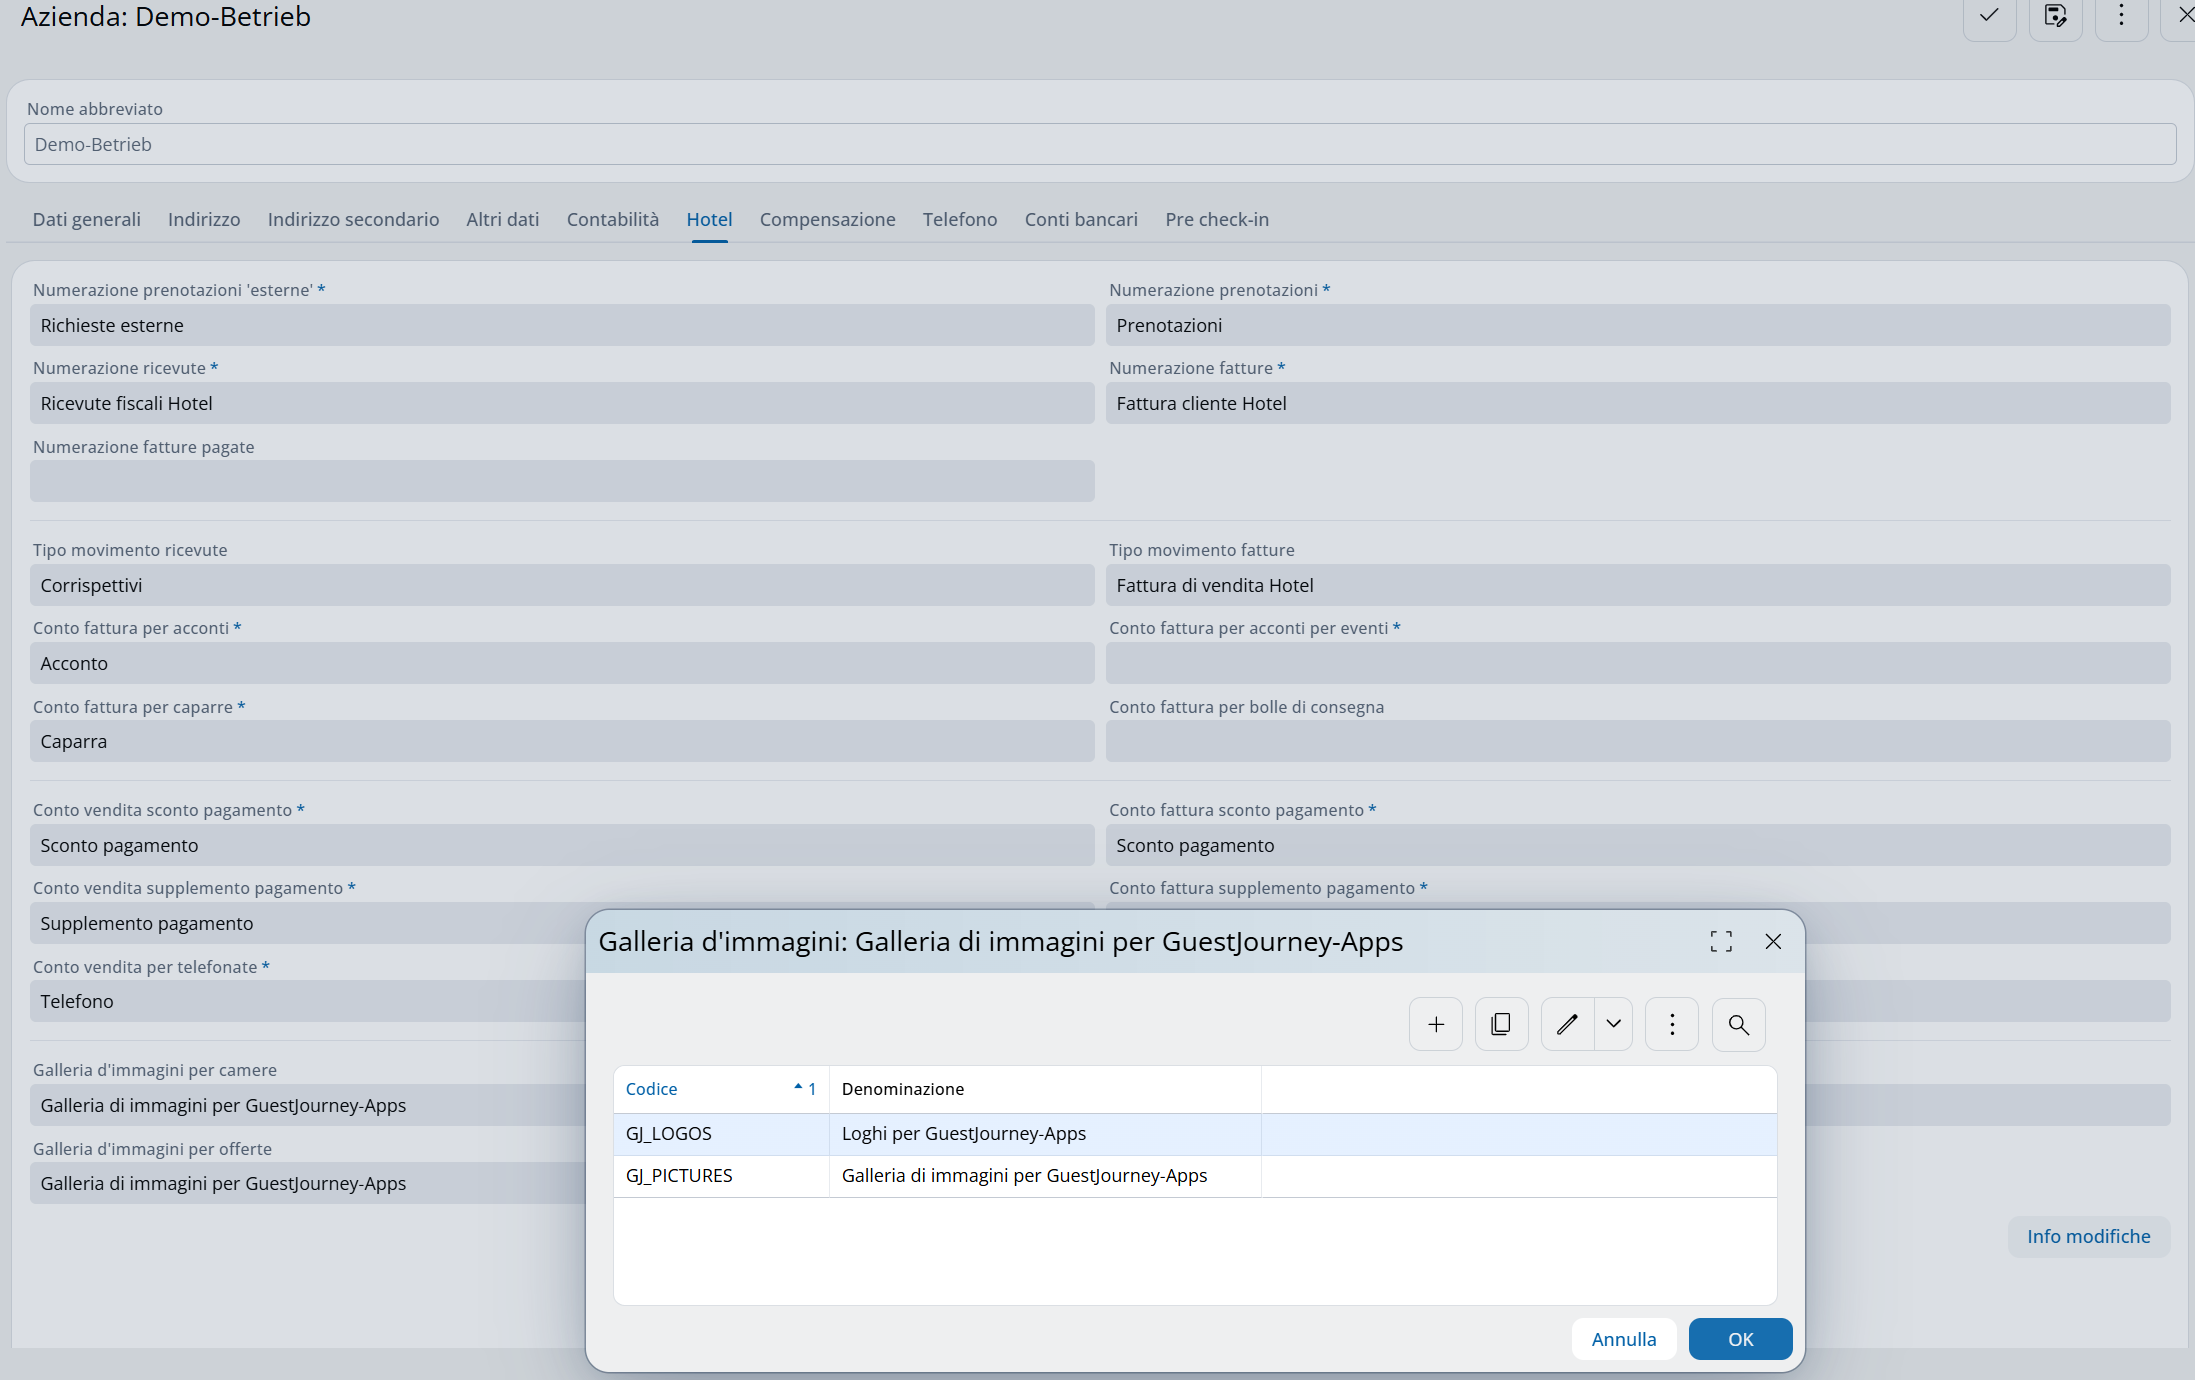Image resolution: width=2195 pixels, height=1380 pixels.
Task: Click the save-and-edit icon at top
Action: [x=2055, y=16]
